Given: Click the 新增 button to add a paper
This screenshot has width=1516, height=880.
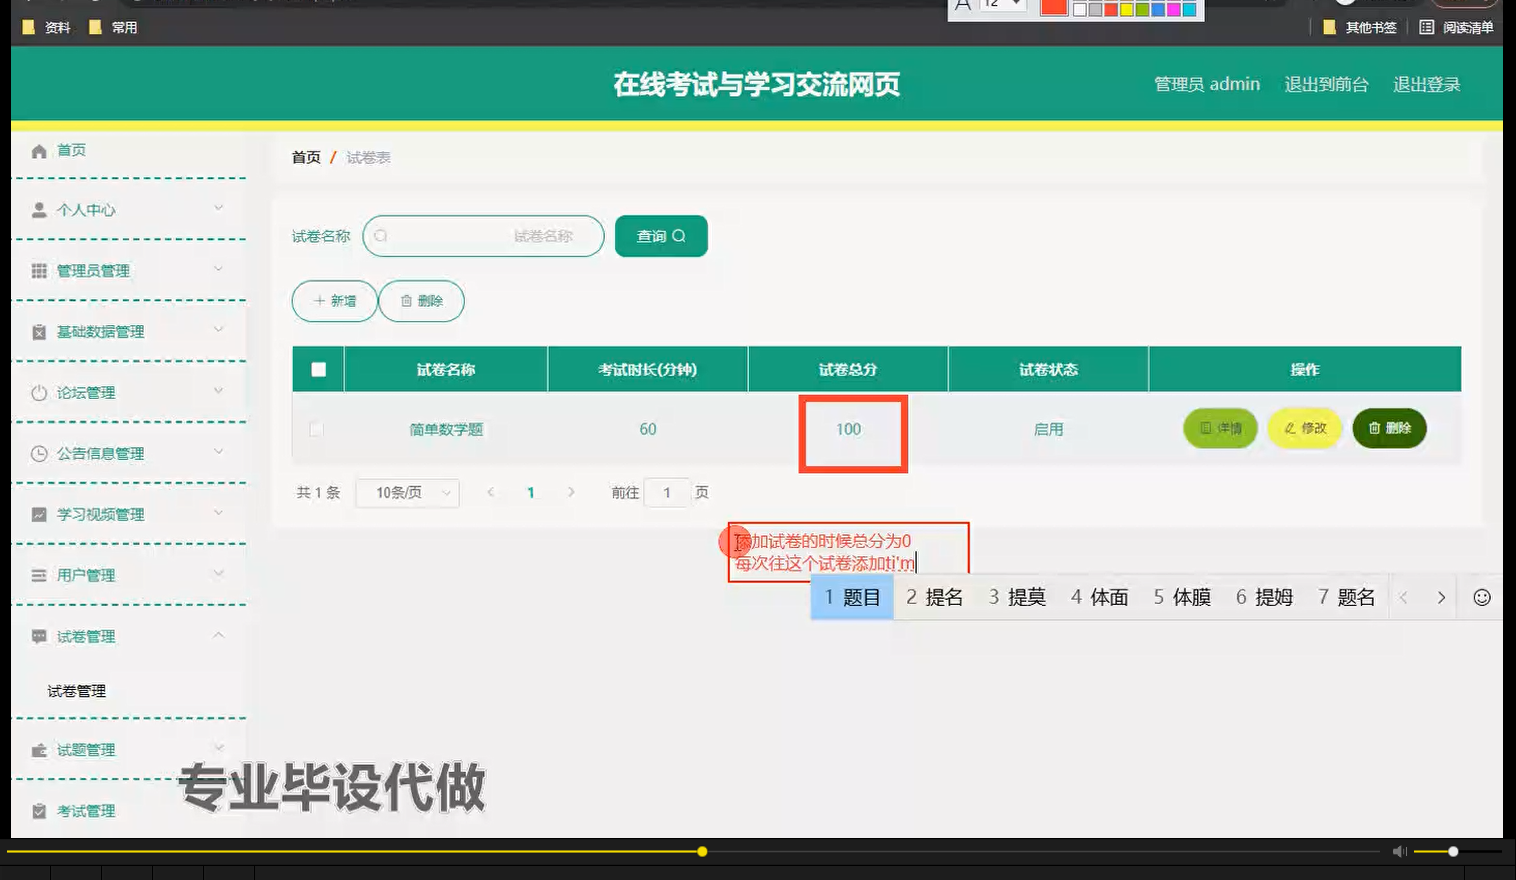Looking at the screenshot, I should [x=334, y=300].
